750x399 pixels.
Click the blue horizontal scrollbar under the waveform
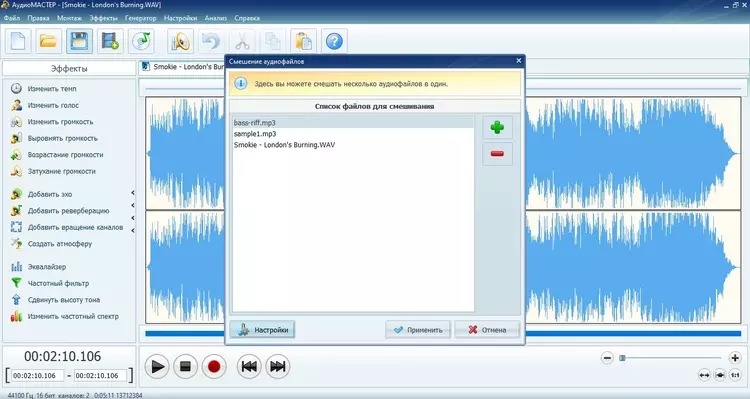(443, 333)
